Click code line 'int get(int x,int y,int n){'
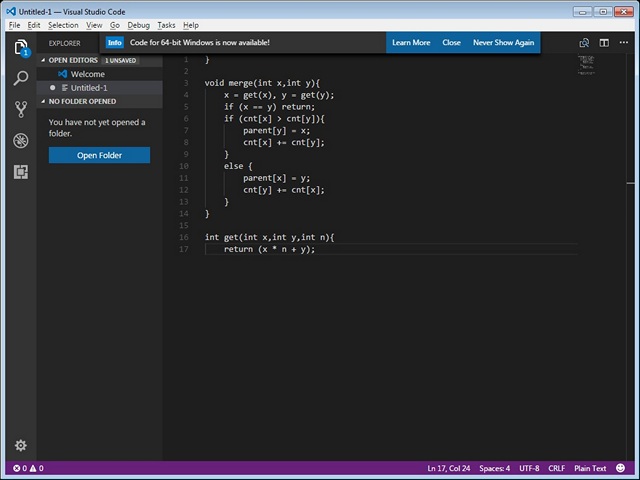The image size is (640, 480). point(269,237)
